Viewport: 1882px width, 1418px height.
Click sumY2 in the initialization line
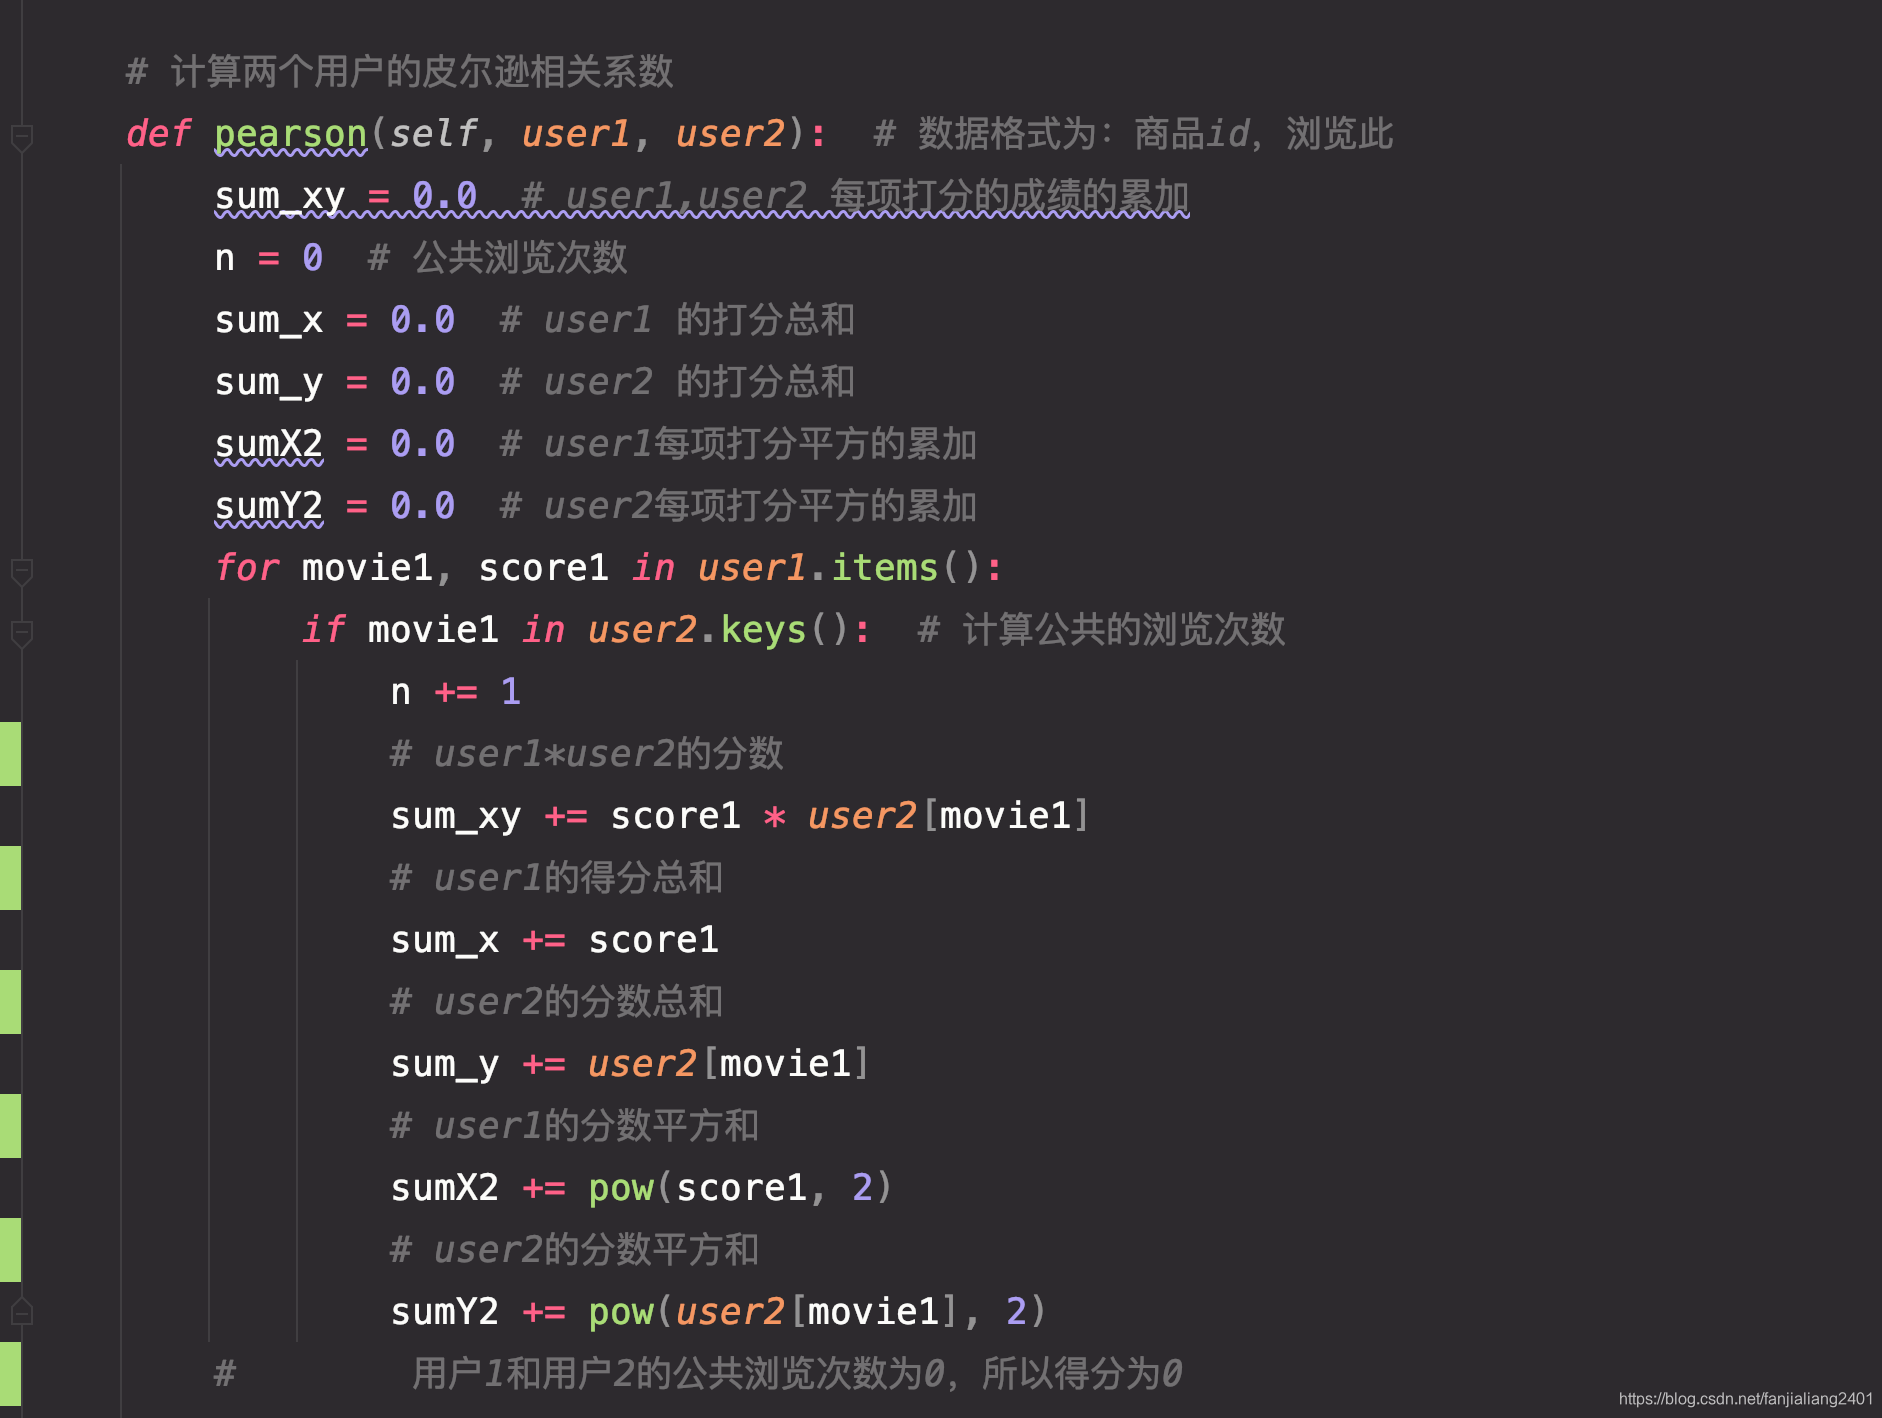(x=269, y=507)
